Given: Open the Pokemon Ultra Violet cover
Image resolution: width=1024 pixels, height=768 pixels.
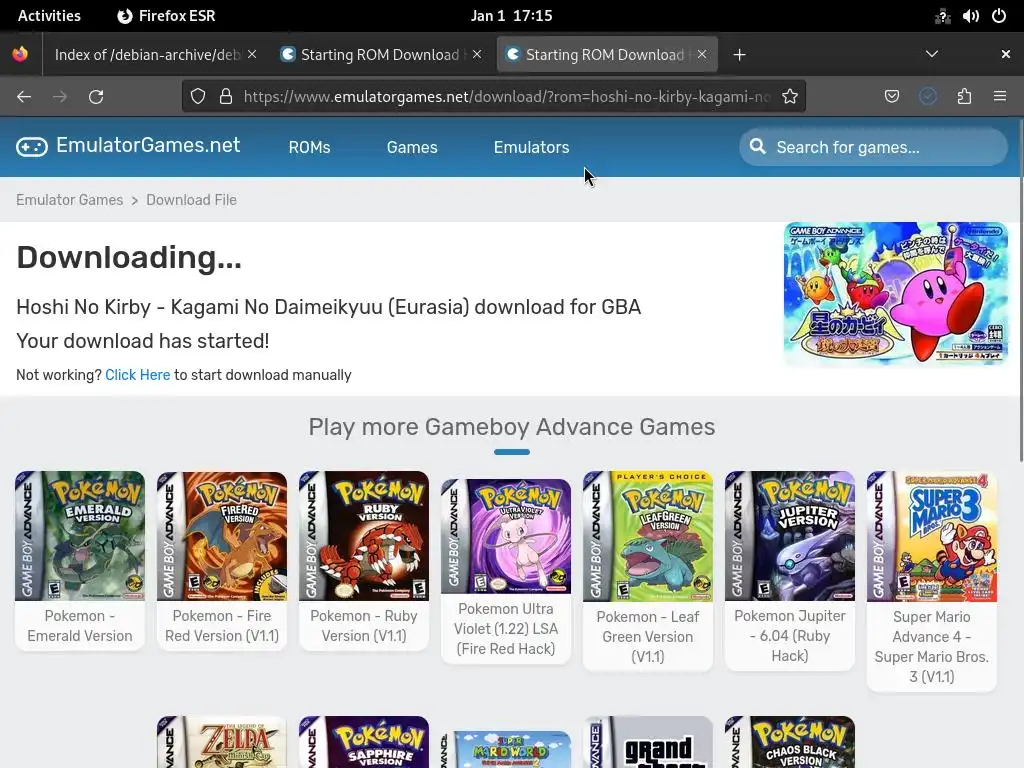Looking at the screenshot, I should (x=505, y=536).
